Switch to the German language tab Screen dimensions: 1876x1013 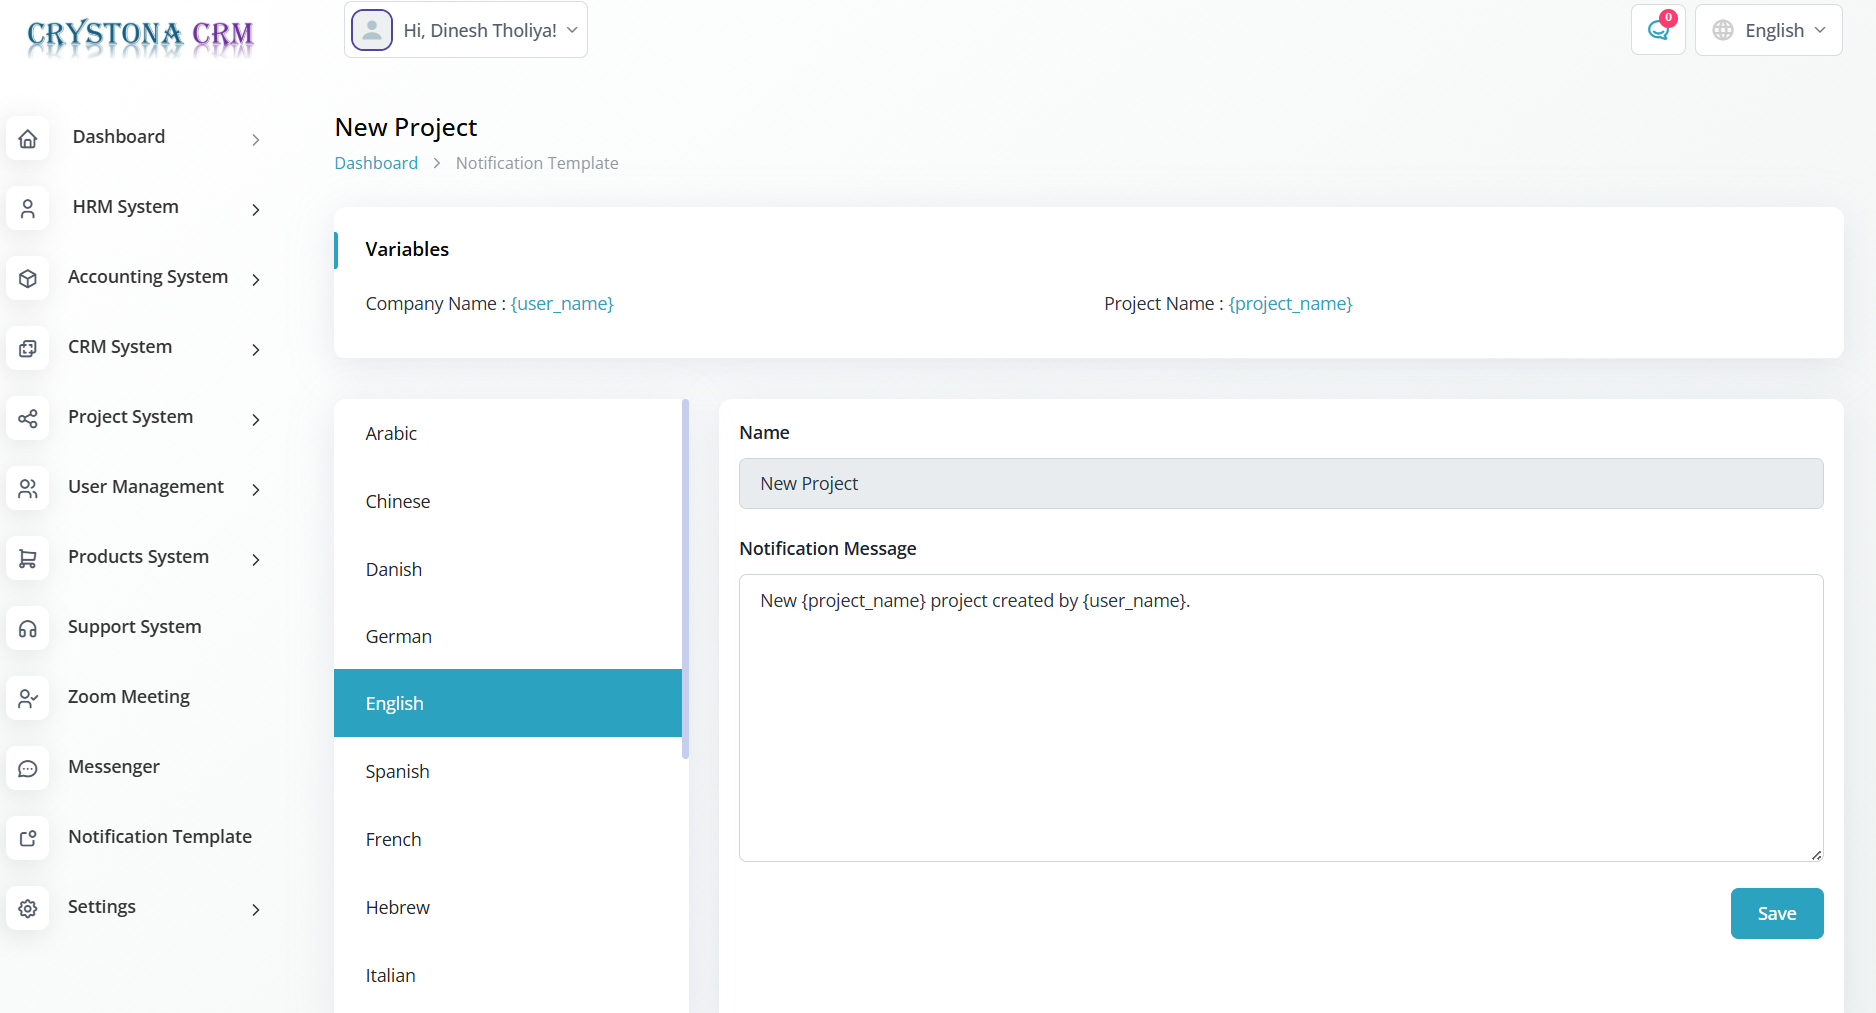point(398,636)
